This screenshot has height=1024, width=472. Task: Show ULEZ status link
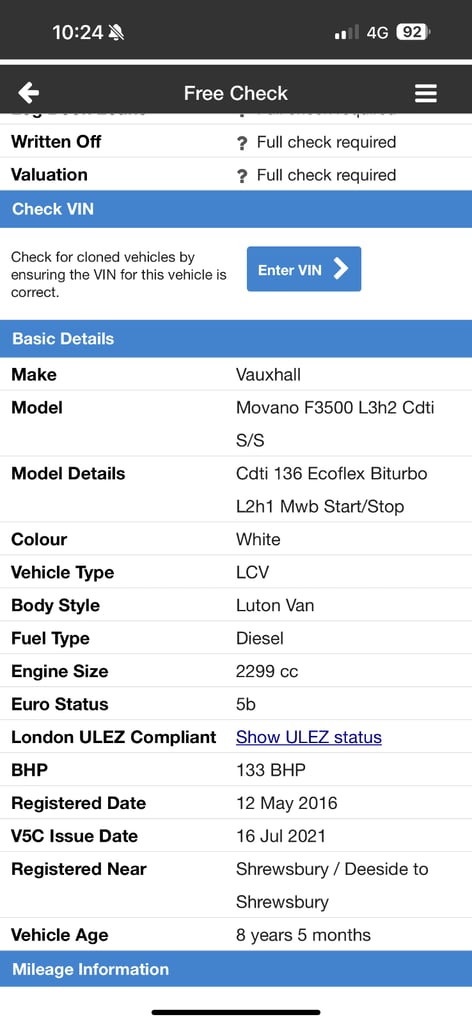click(x=309, y=737)
